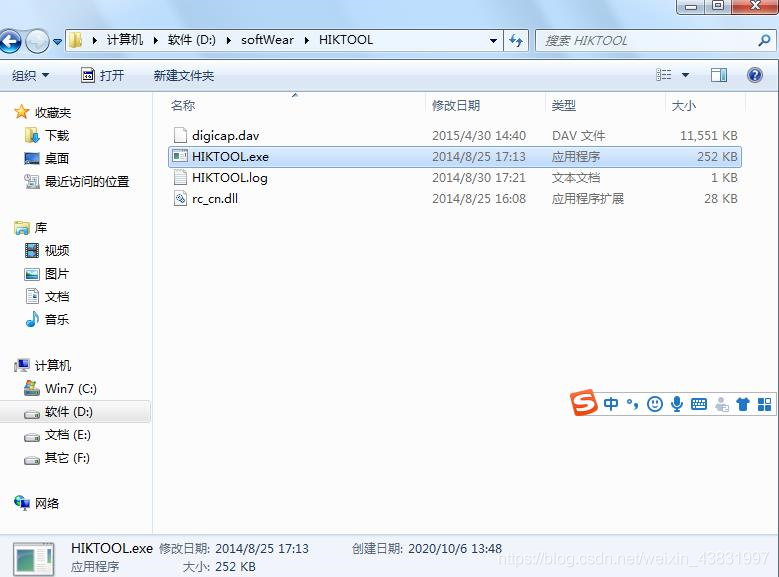
Task: Click the 2014/8/25 17:13 date of HIKTOOL.exe
Action: tap(478, 157)
